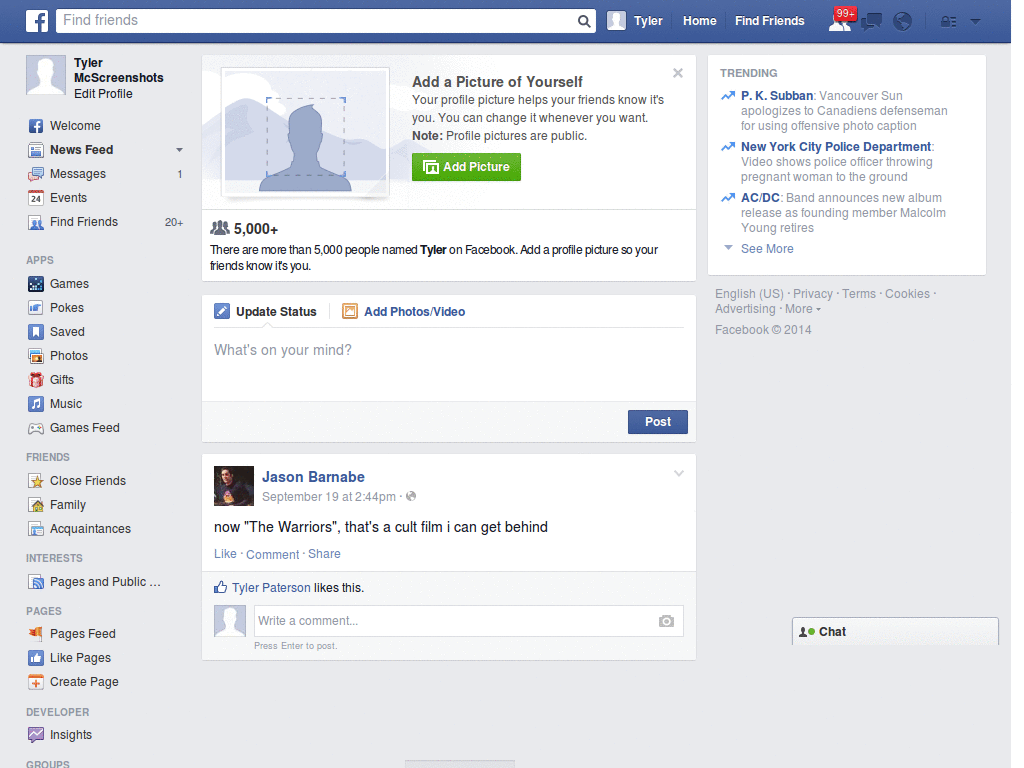Screen dimensions: 1024x768
Task: Click Share link under the post
Action: point(324,554)
